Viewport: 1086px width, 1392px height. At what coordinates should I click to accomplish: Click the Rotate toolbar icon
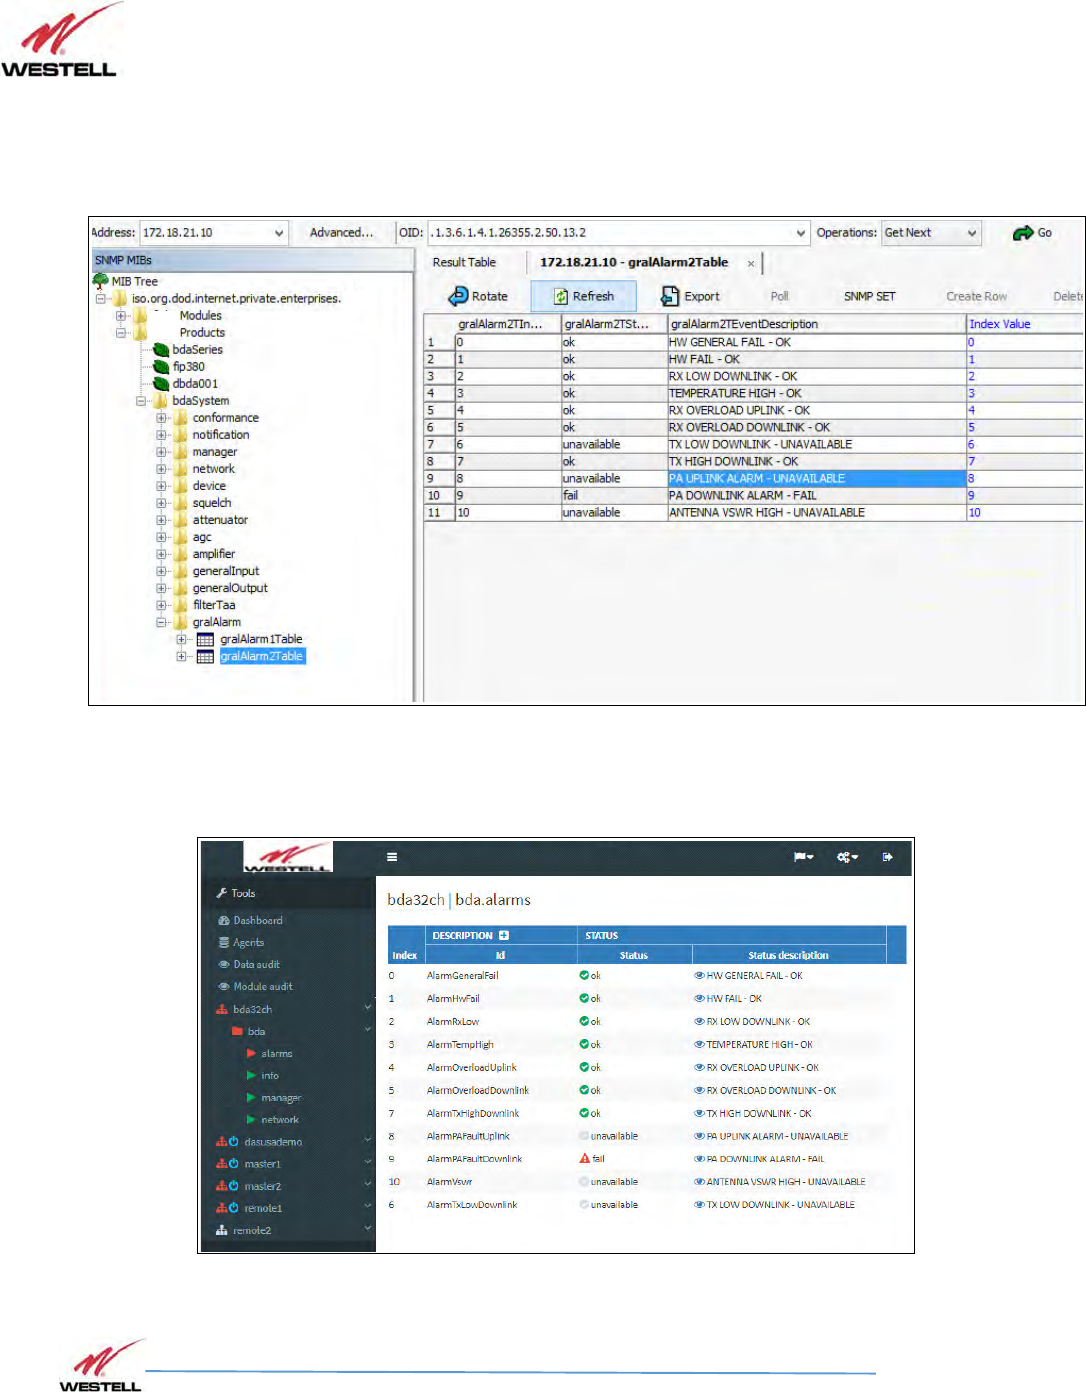coord(458,296)
